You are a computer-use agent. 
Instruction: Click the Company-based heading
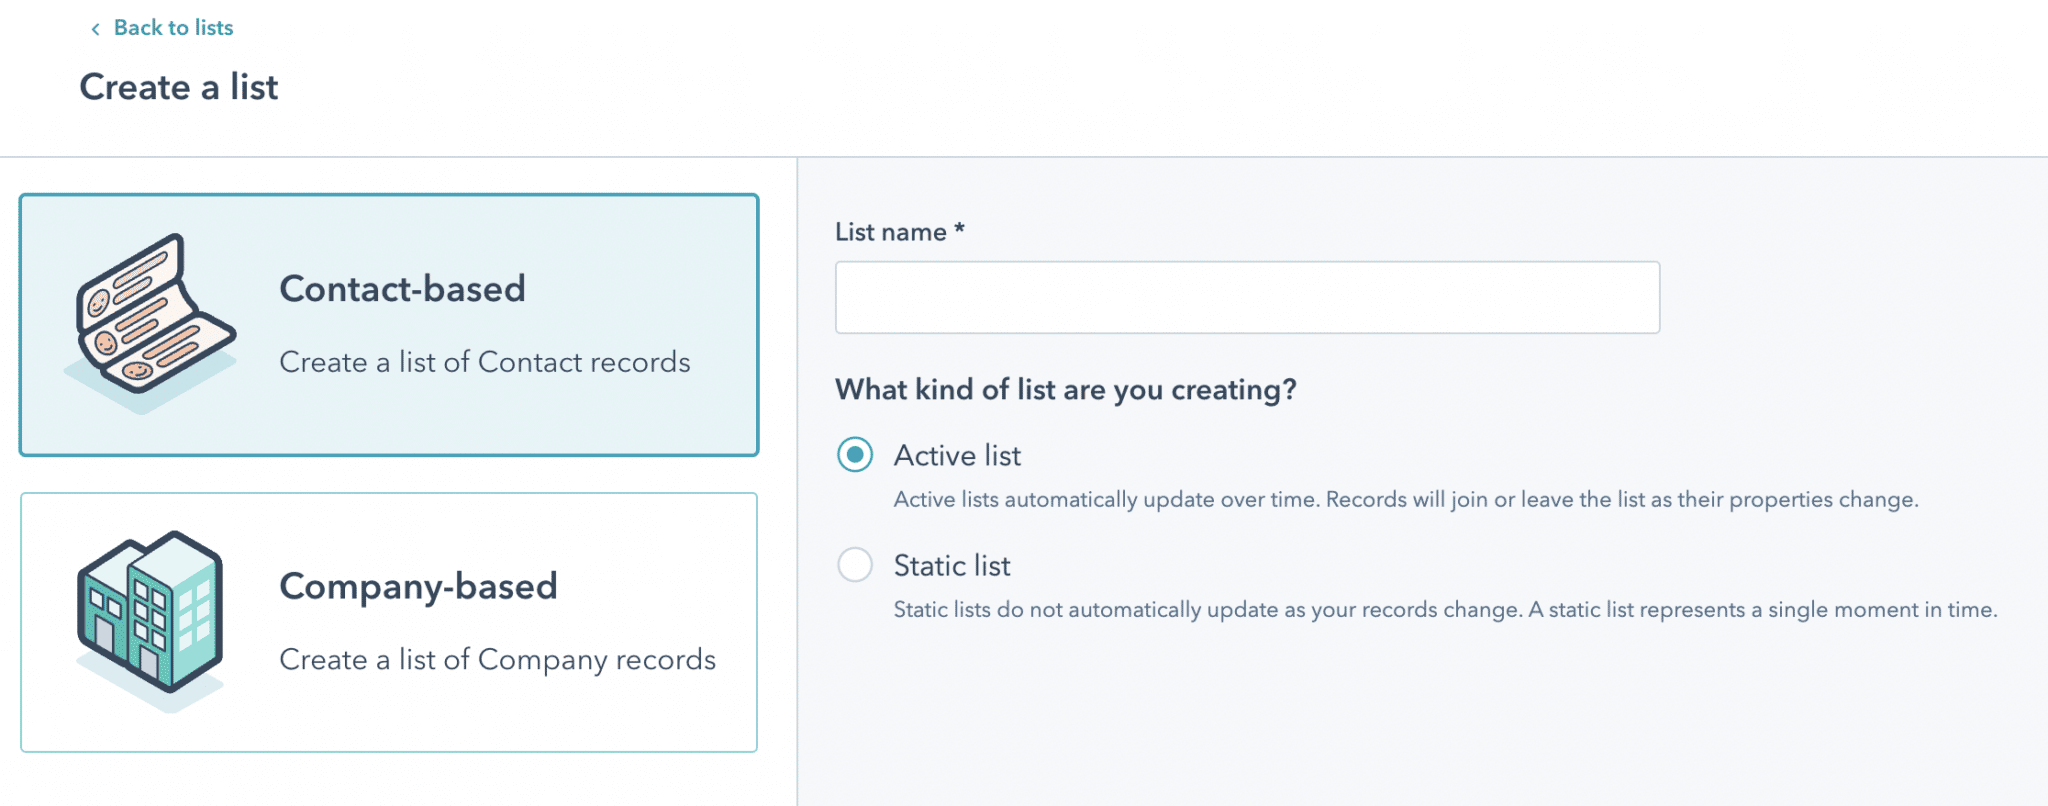(418, 587)
